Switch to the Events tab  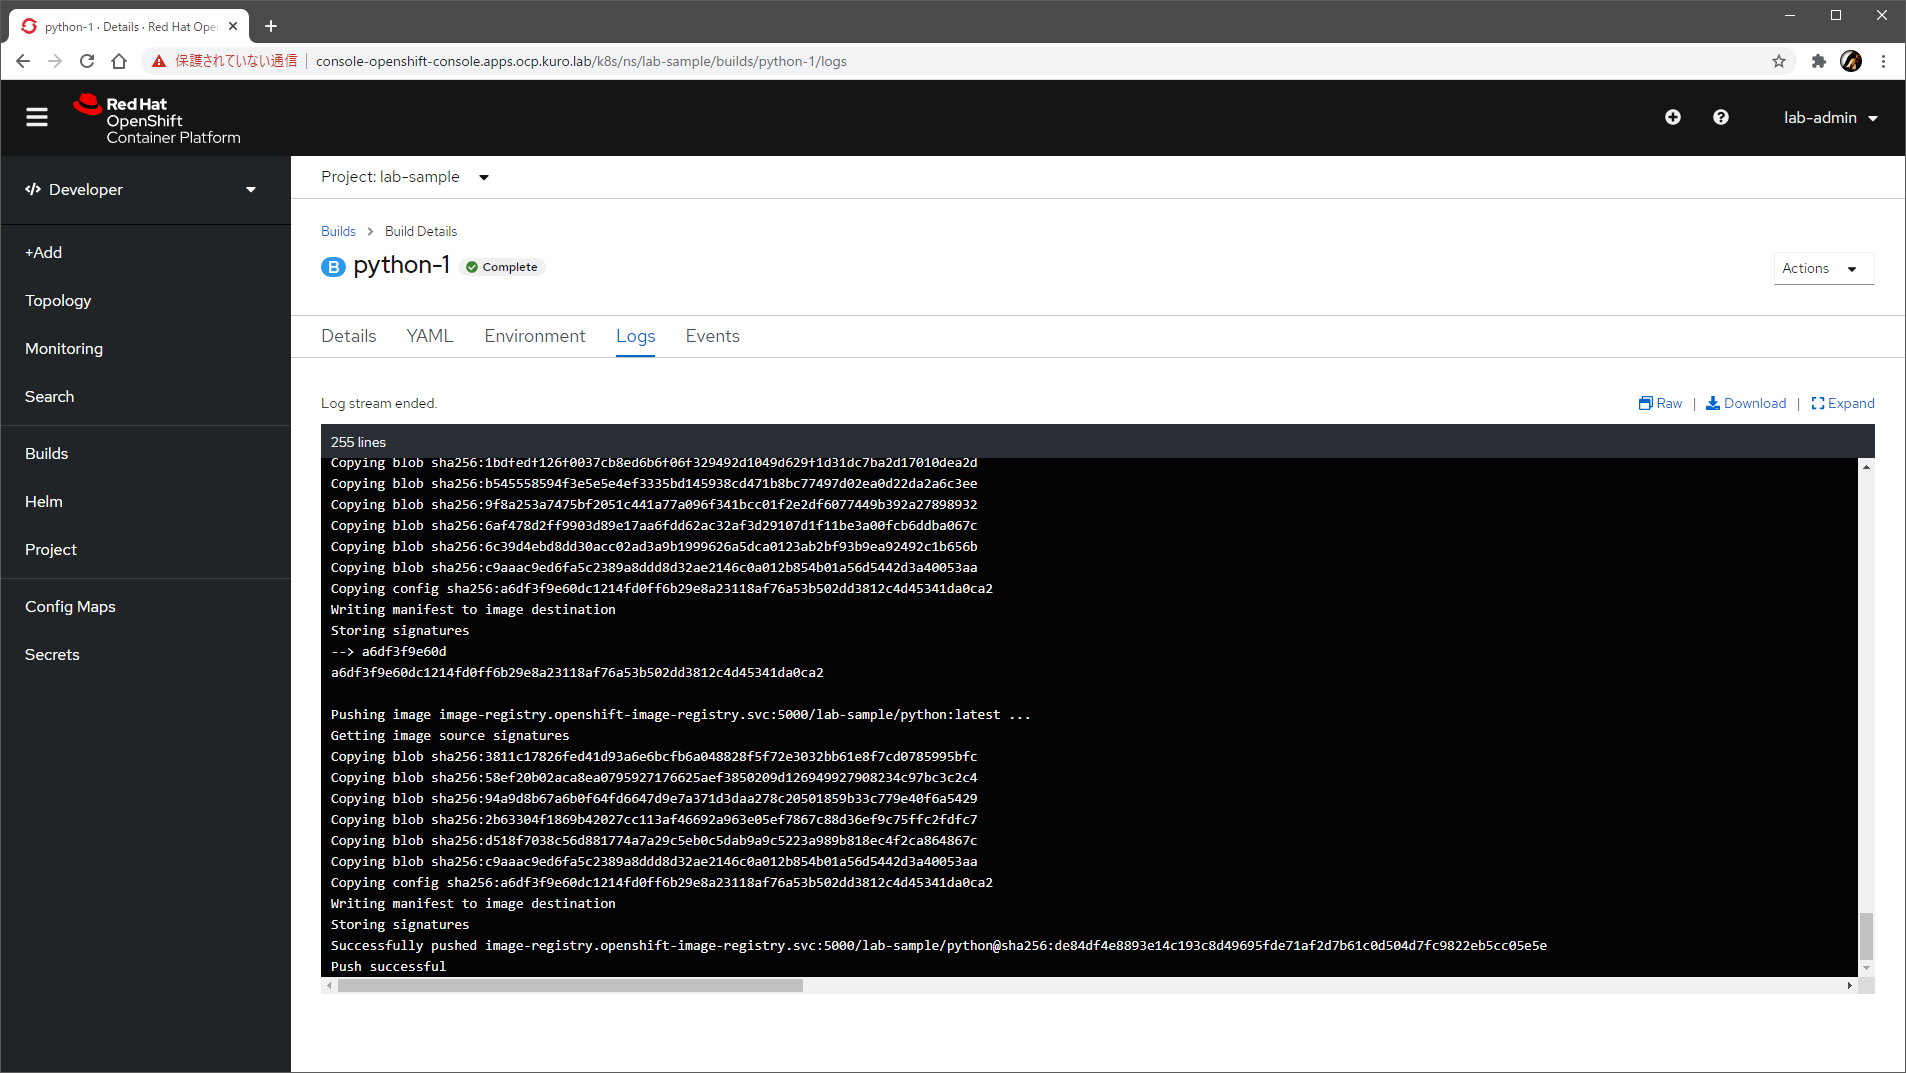712,336
